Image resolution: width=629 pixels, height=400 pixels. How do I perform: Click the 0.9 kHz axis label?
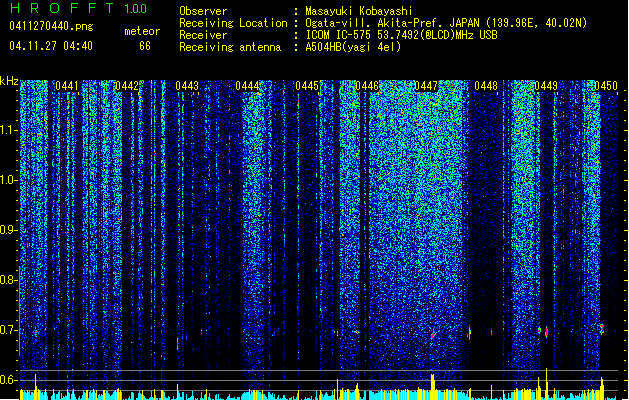coord(9,230)
